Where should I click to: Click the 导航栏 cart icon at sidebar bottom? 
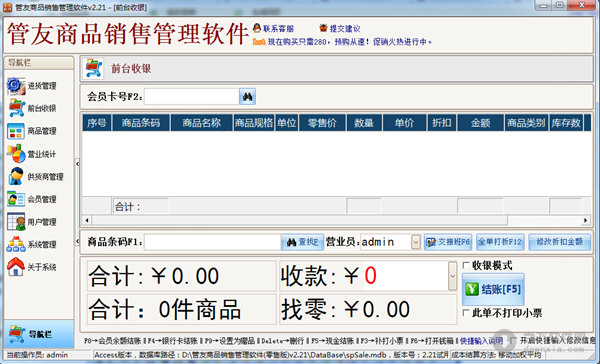16,334
